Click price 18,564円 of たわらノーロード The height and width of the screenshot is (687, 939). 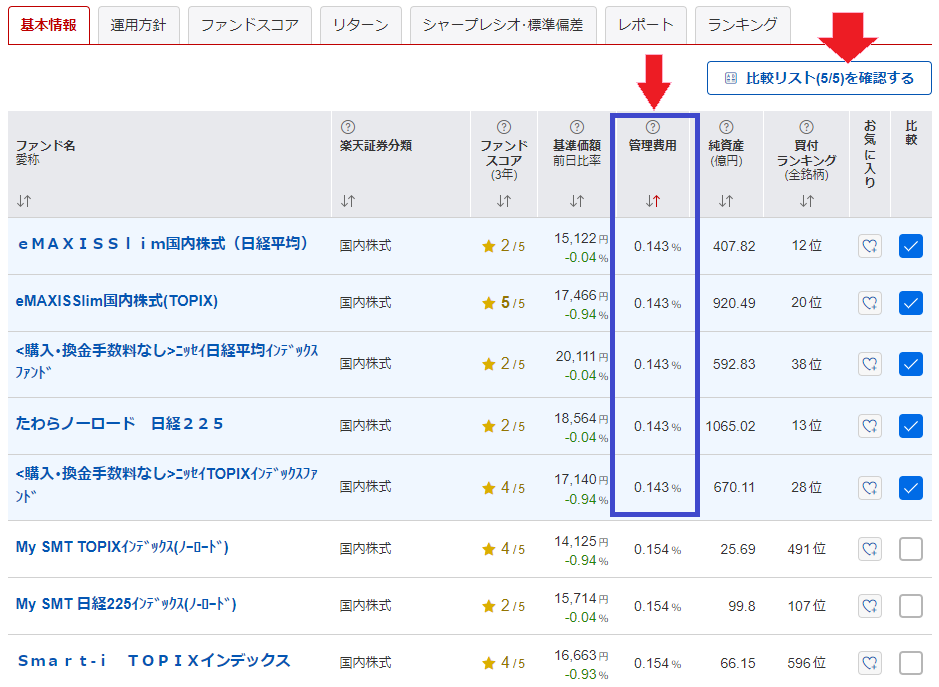(x=581, y=418)
